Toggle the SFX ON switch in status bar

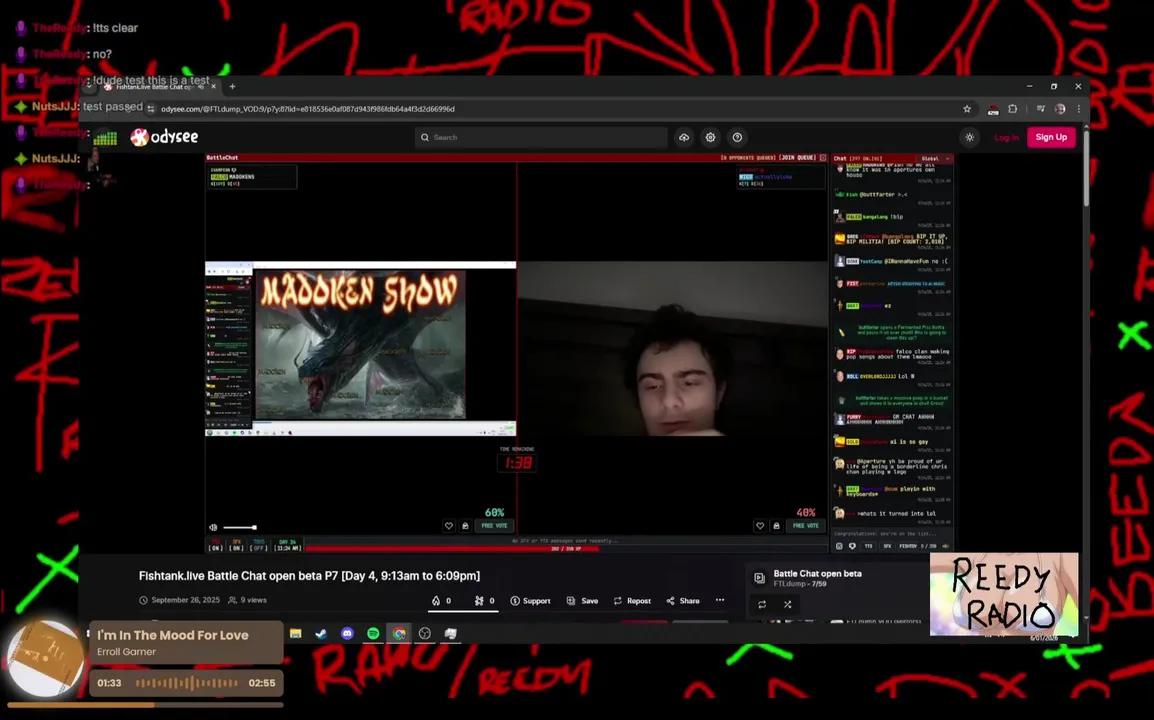236,545
